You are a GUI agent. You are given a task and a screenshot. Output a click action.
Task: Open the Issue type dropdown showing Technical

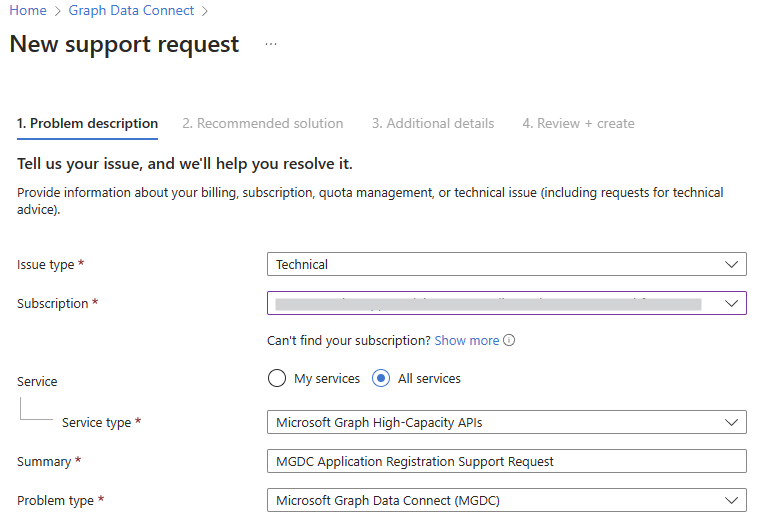pos(507,264)
